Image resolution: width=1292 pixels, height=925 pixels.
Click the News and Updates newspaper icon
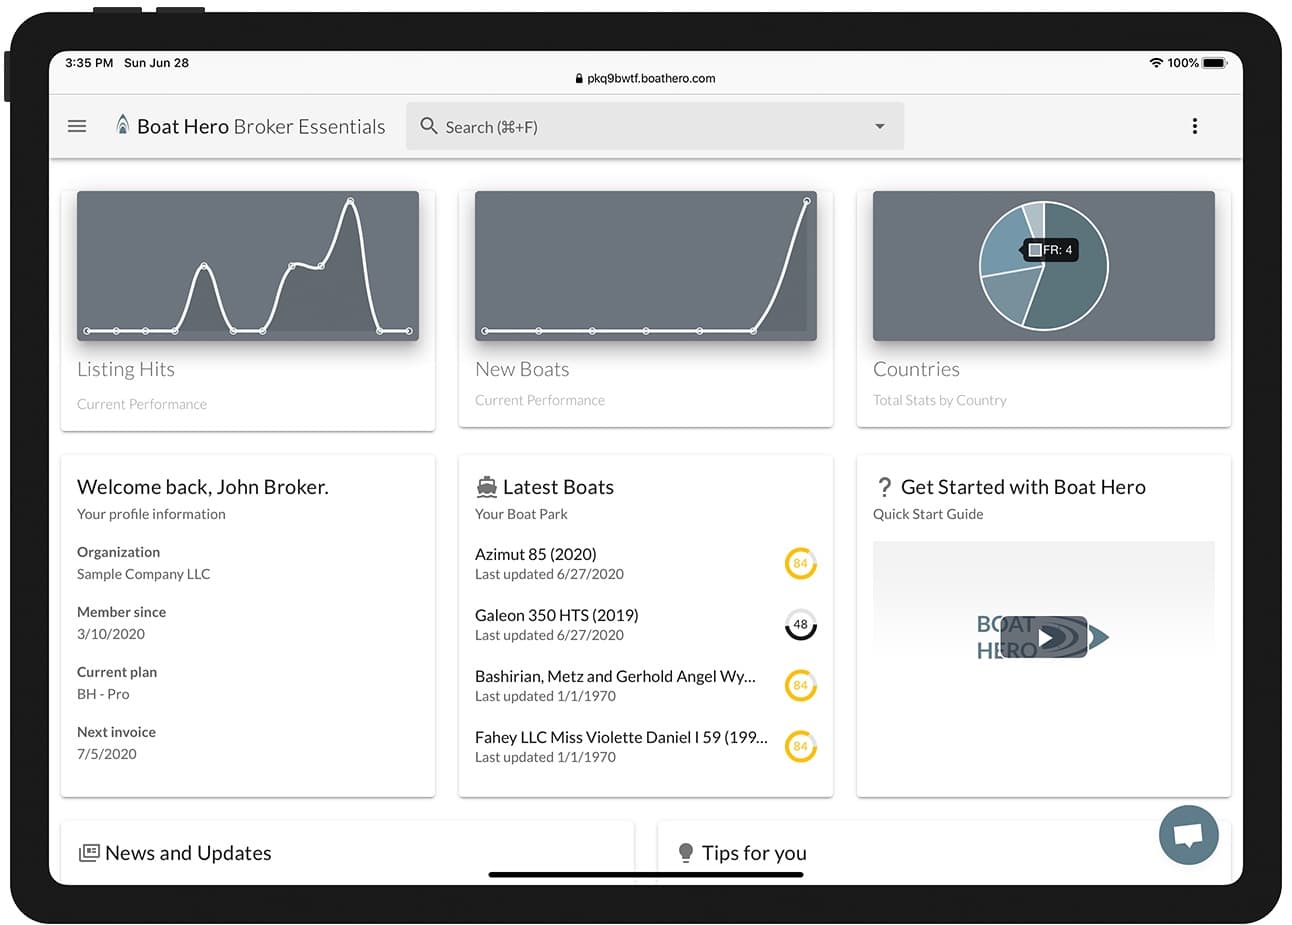point(89,853)
